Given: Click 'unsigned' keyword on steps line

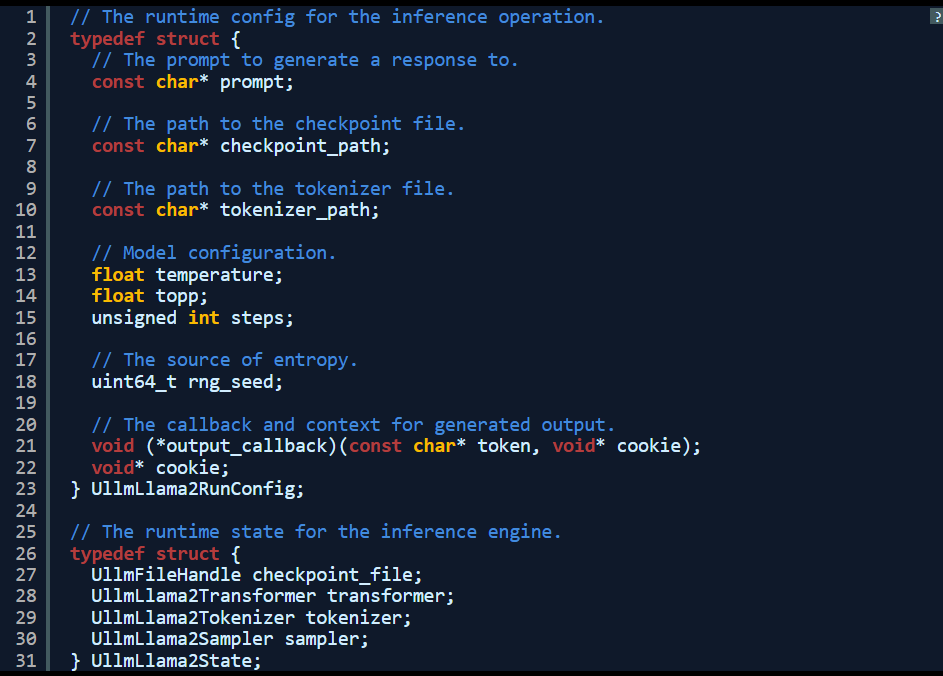Looking at the screenshot, I should [134, 318].
